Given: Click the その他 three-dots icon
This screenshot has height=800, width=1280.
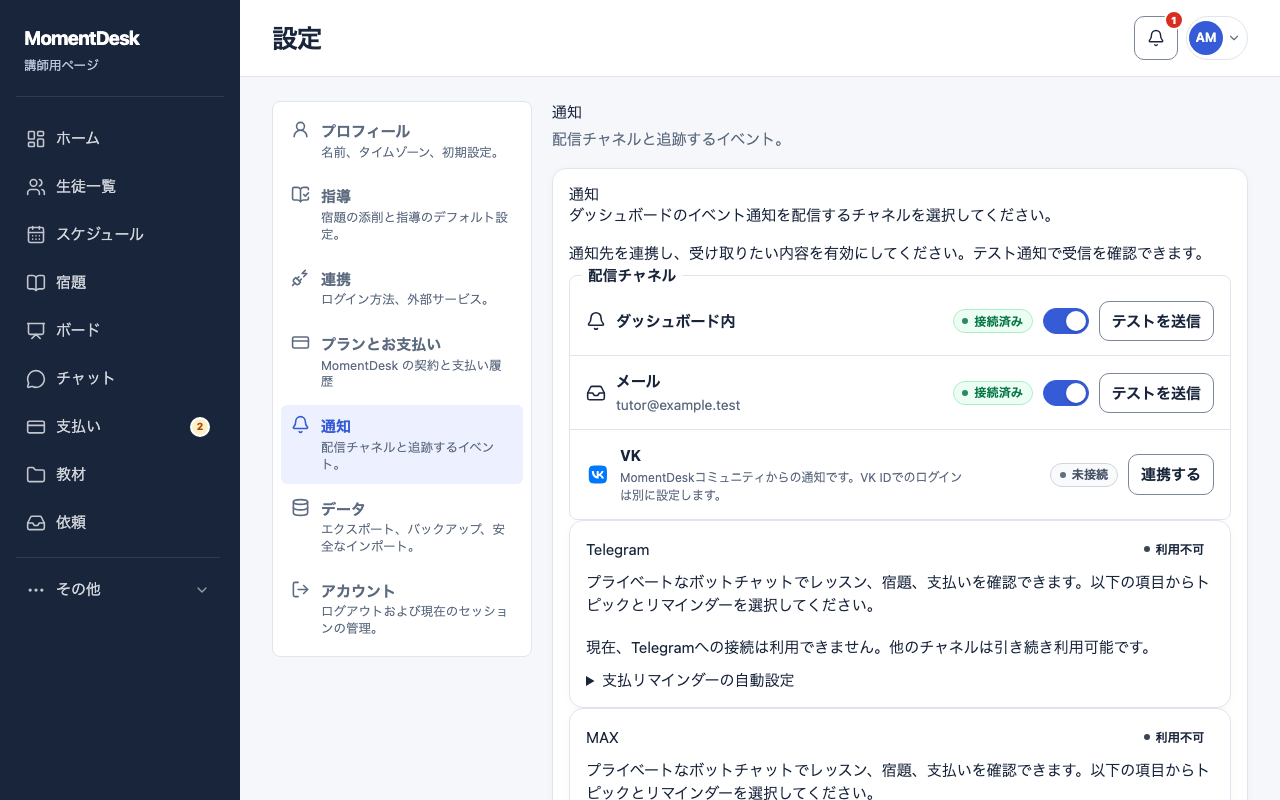Looking at the screenshot, I should (x=36, y=590).
